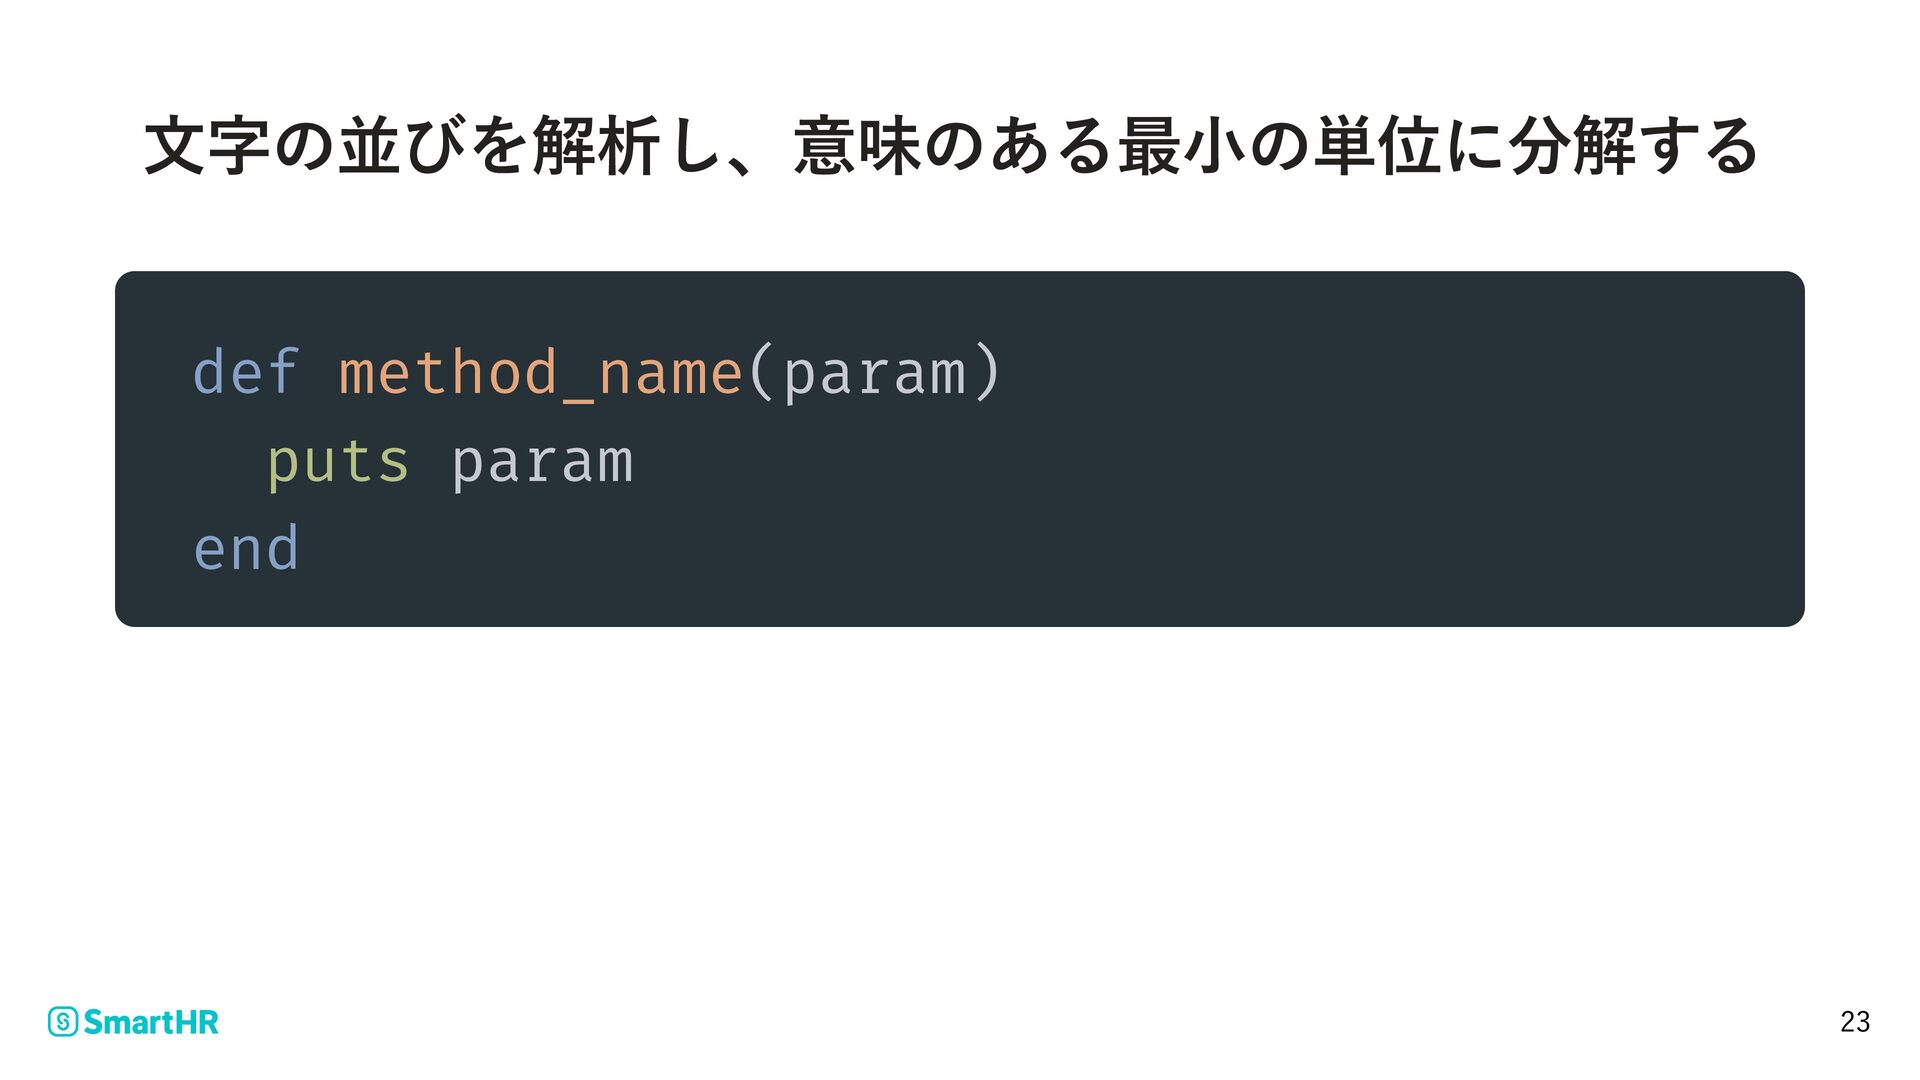Click '並び' in the slide heading
Viewport: 1920px width, 1080px height.
click(402, 147)
